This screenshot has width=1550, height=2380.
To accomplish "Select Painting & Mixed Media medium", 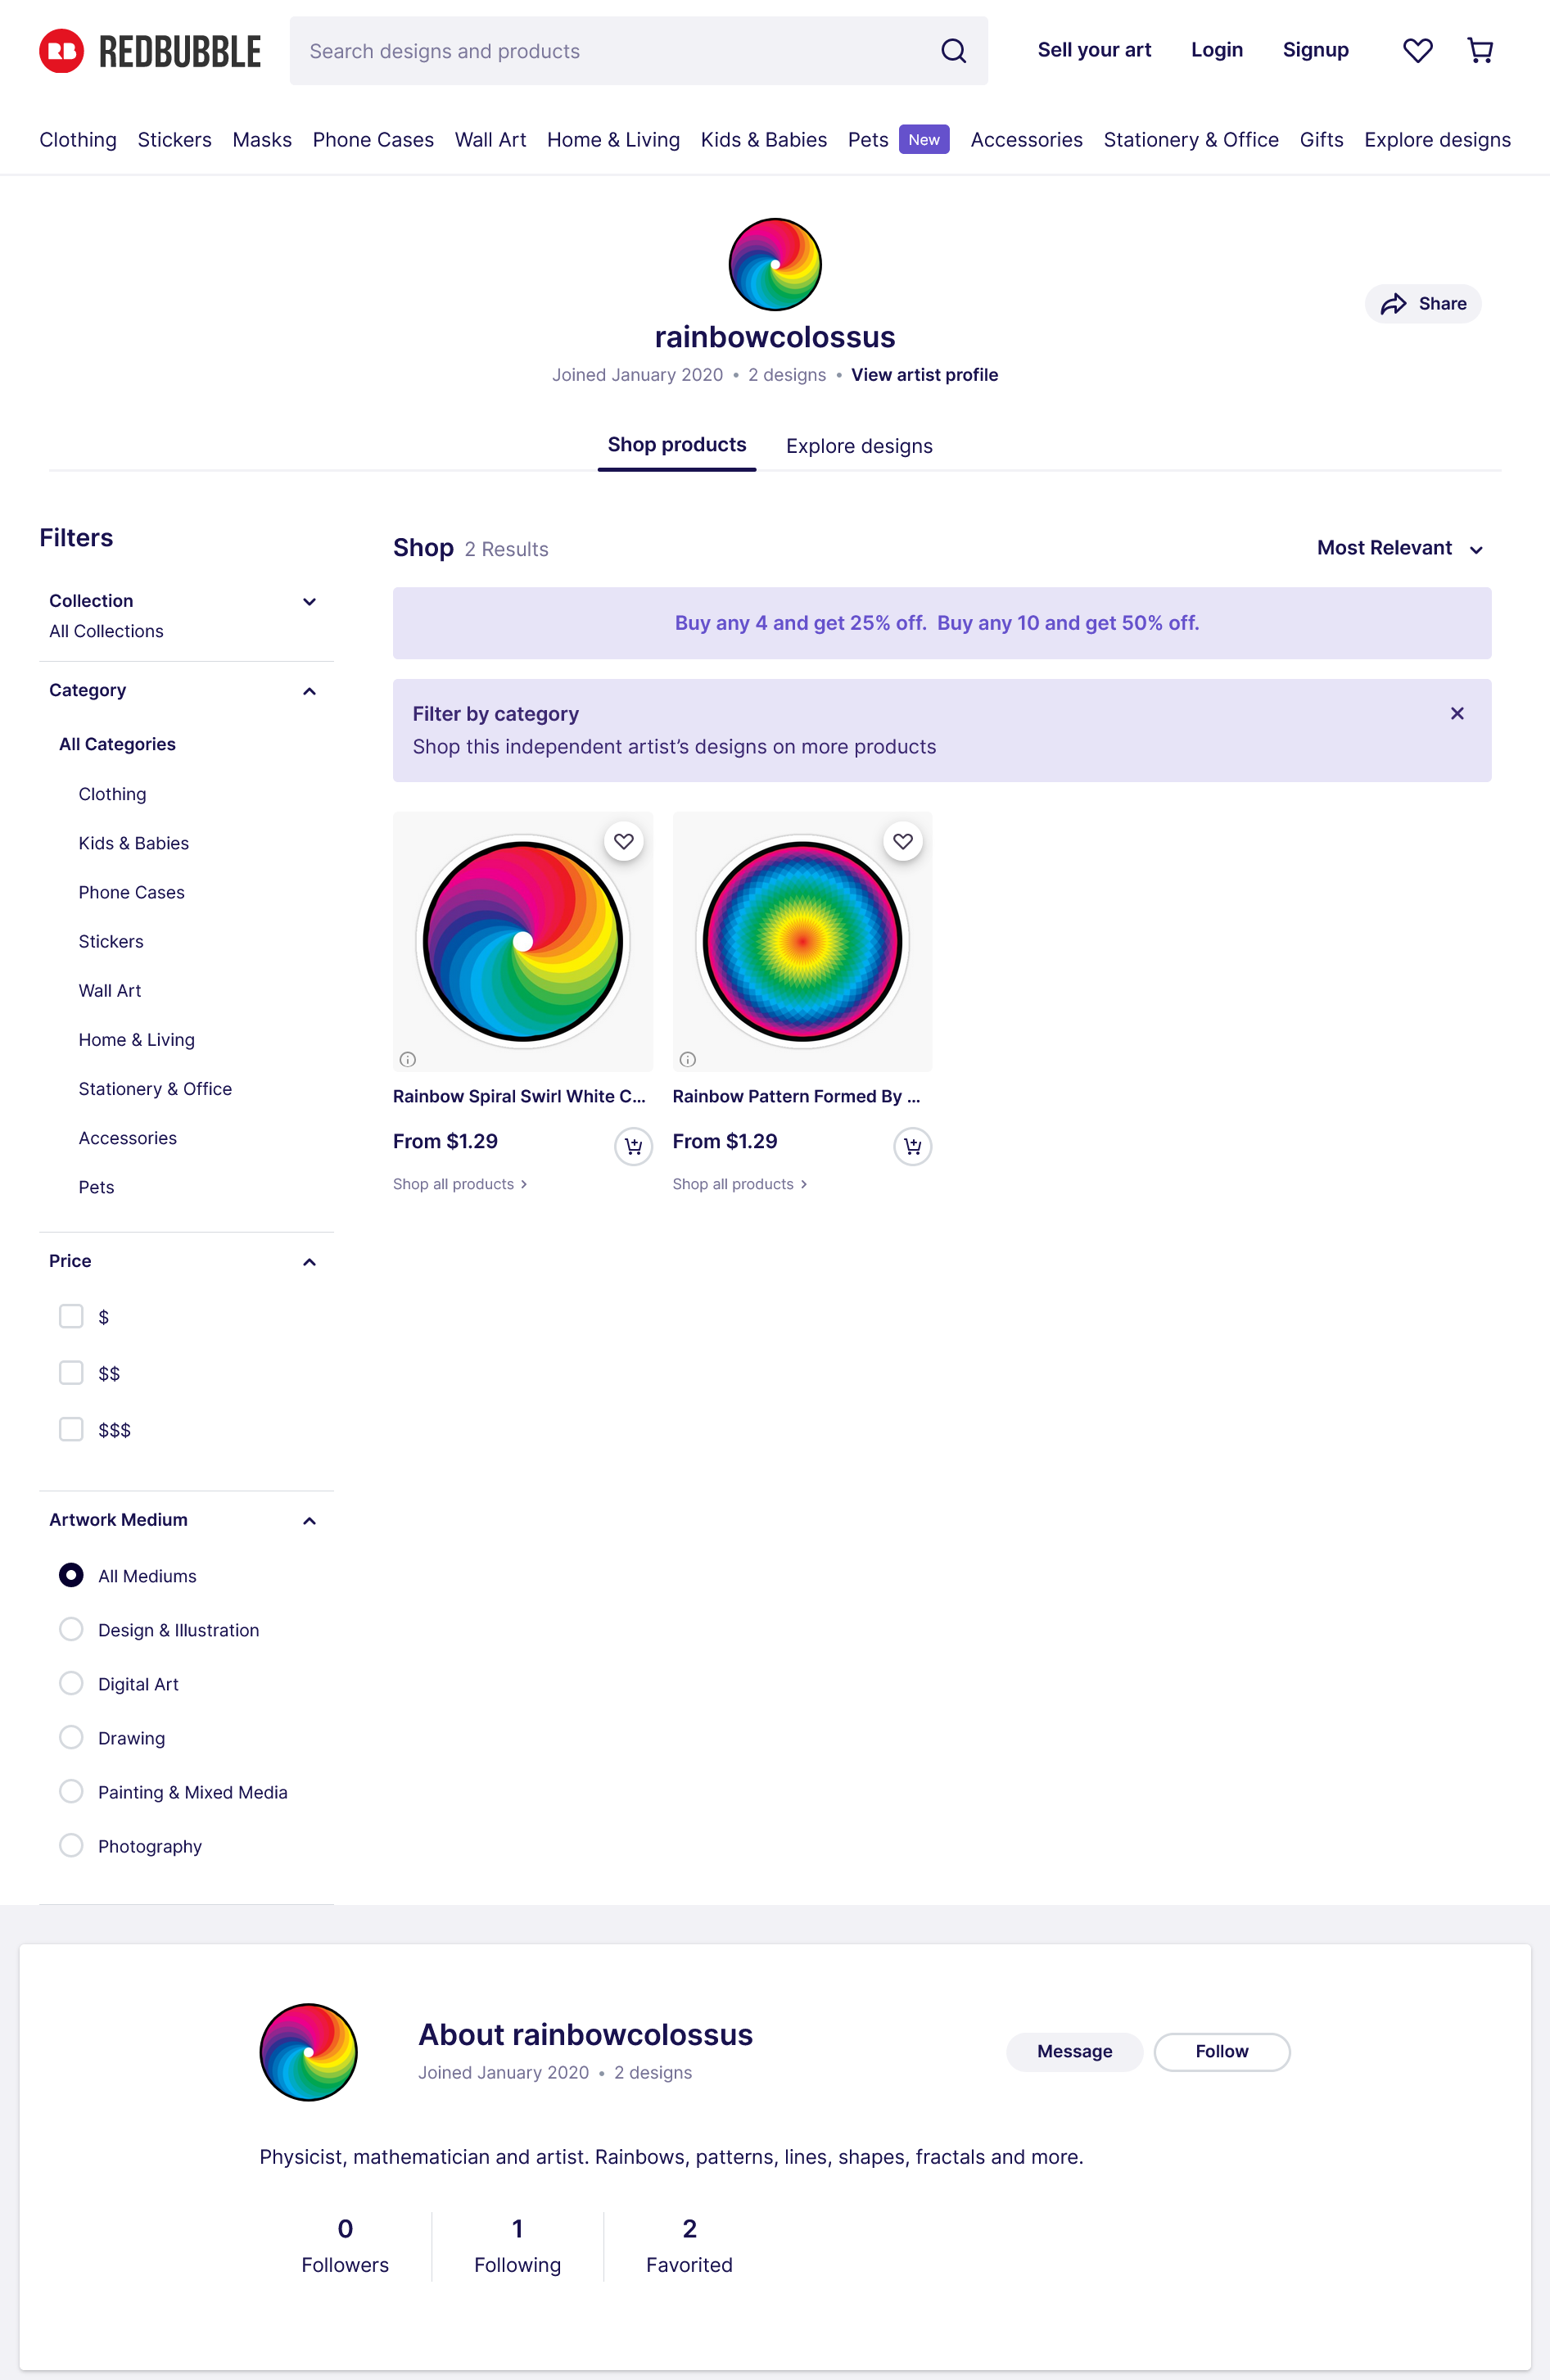I will coord(71,1791).
